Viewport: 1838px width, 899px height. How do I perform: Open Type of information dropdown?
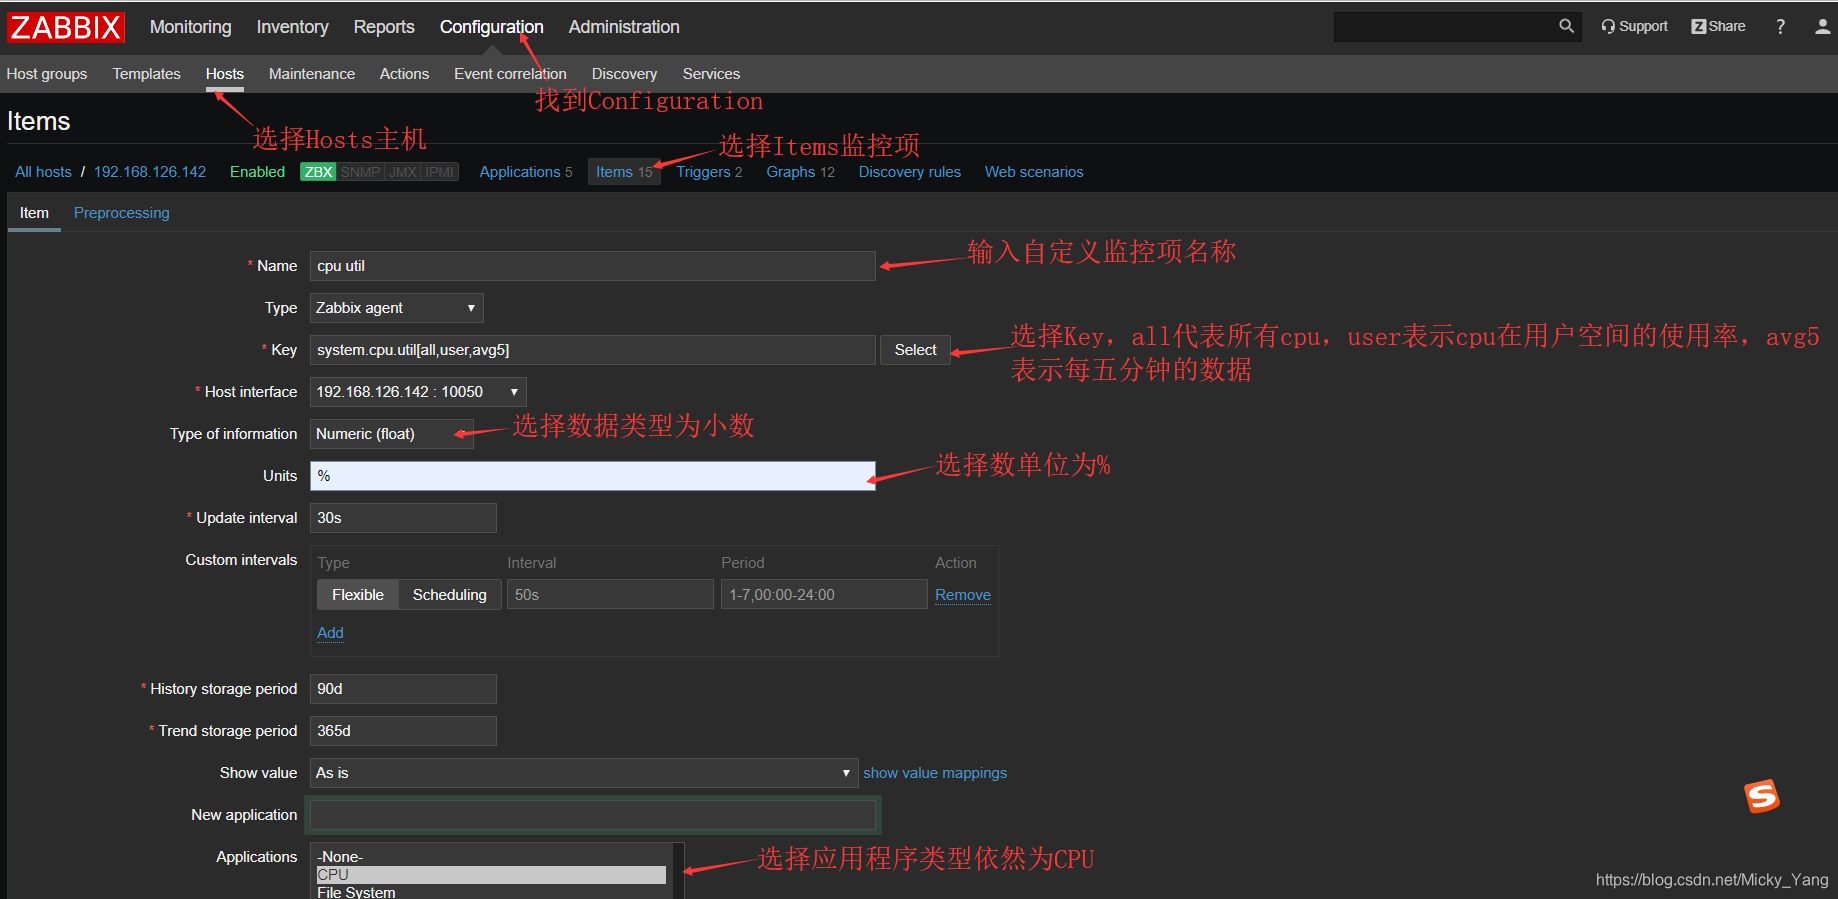point(391,434)
